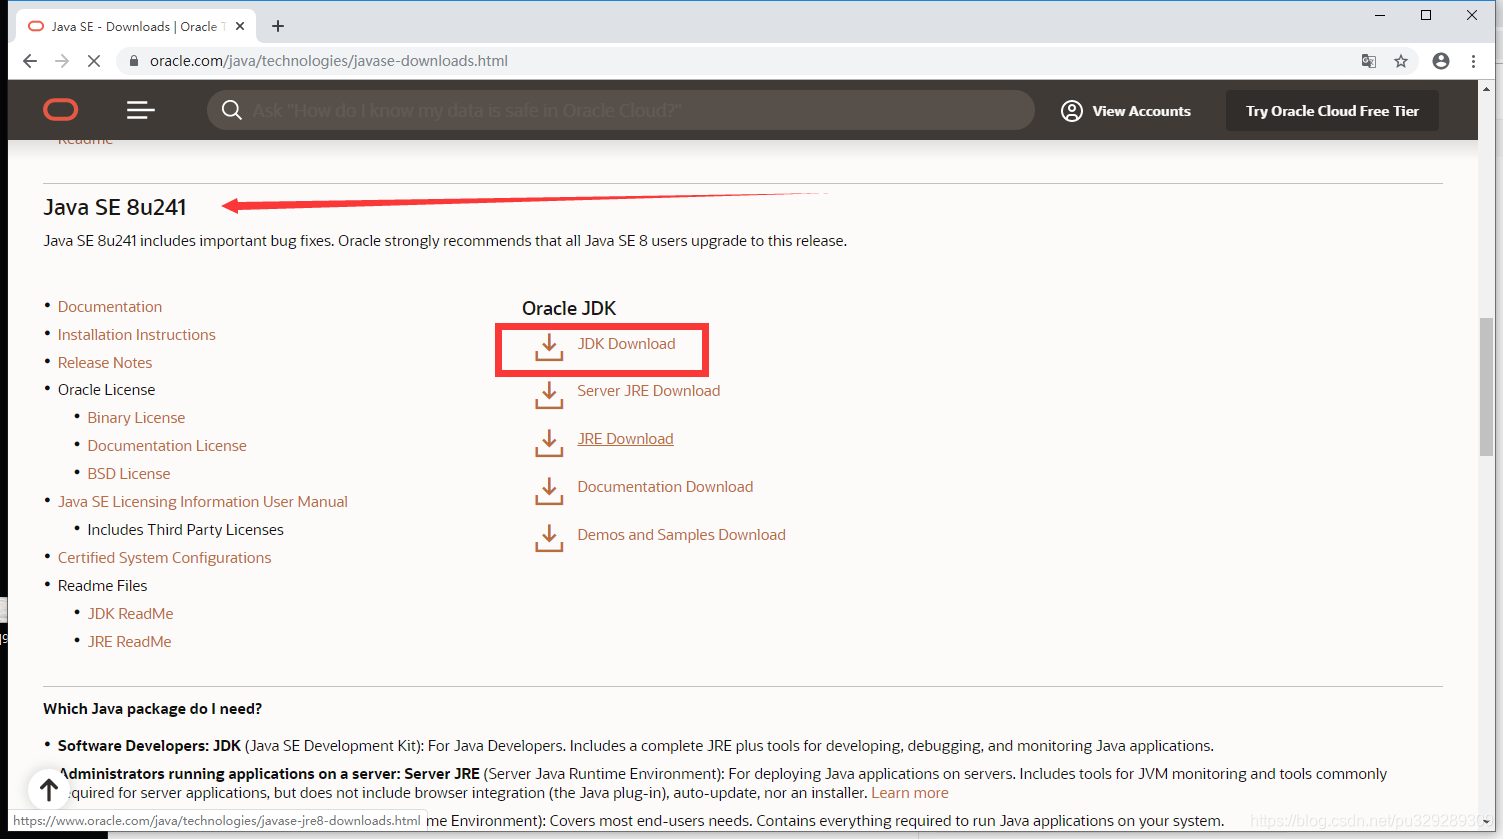Open the Documentation link
1503x839 pixels.
[x=110, y=307]
